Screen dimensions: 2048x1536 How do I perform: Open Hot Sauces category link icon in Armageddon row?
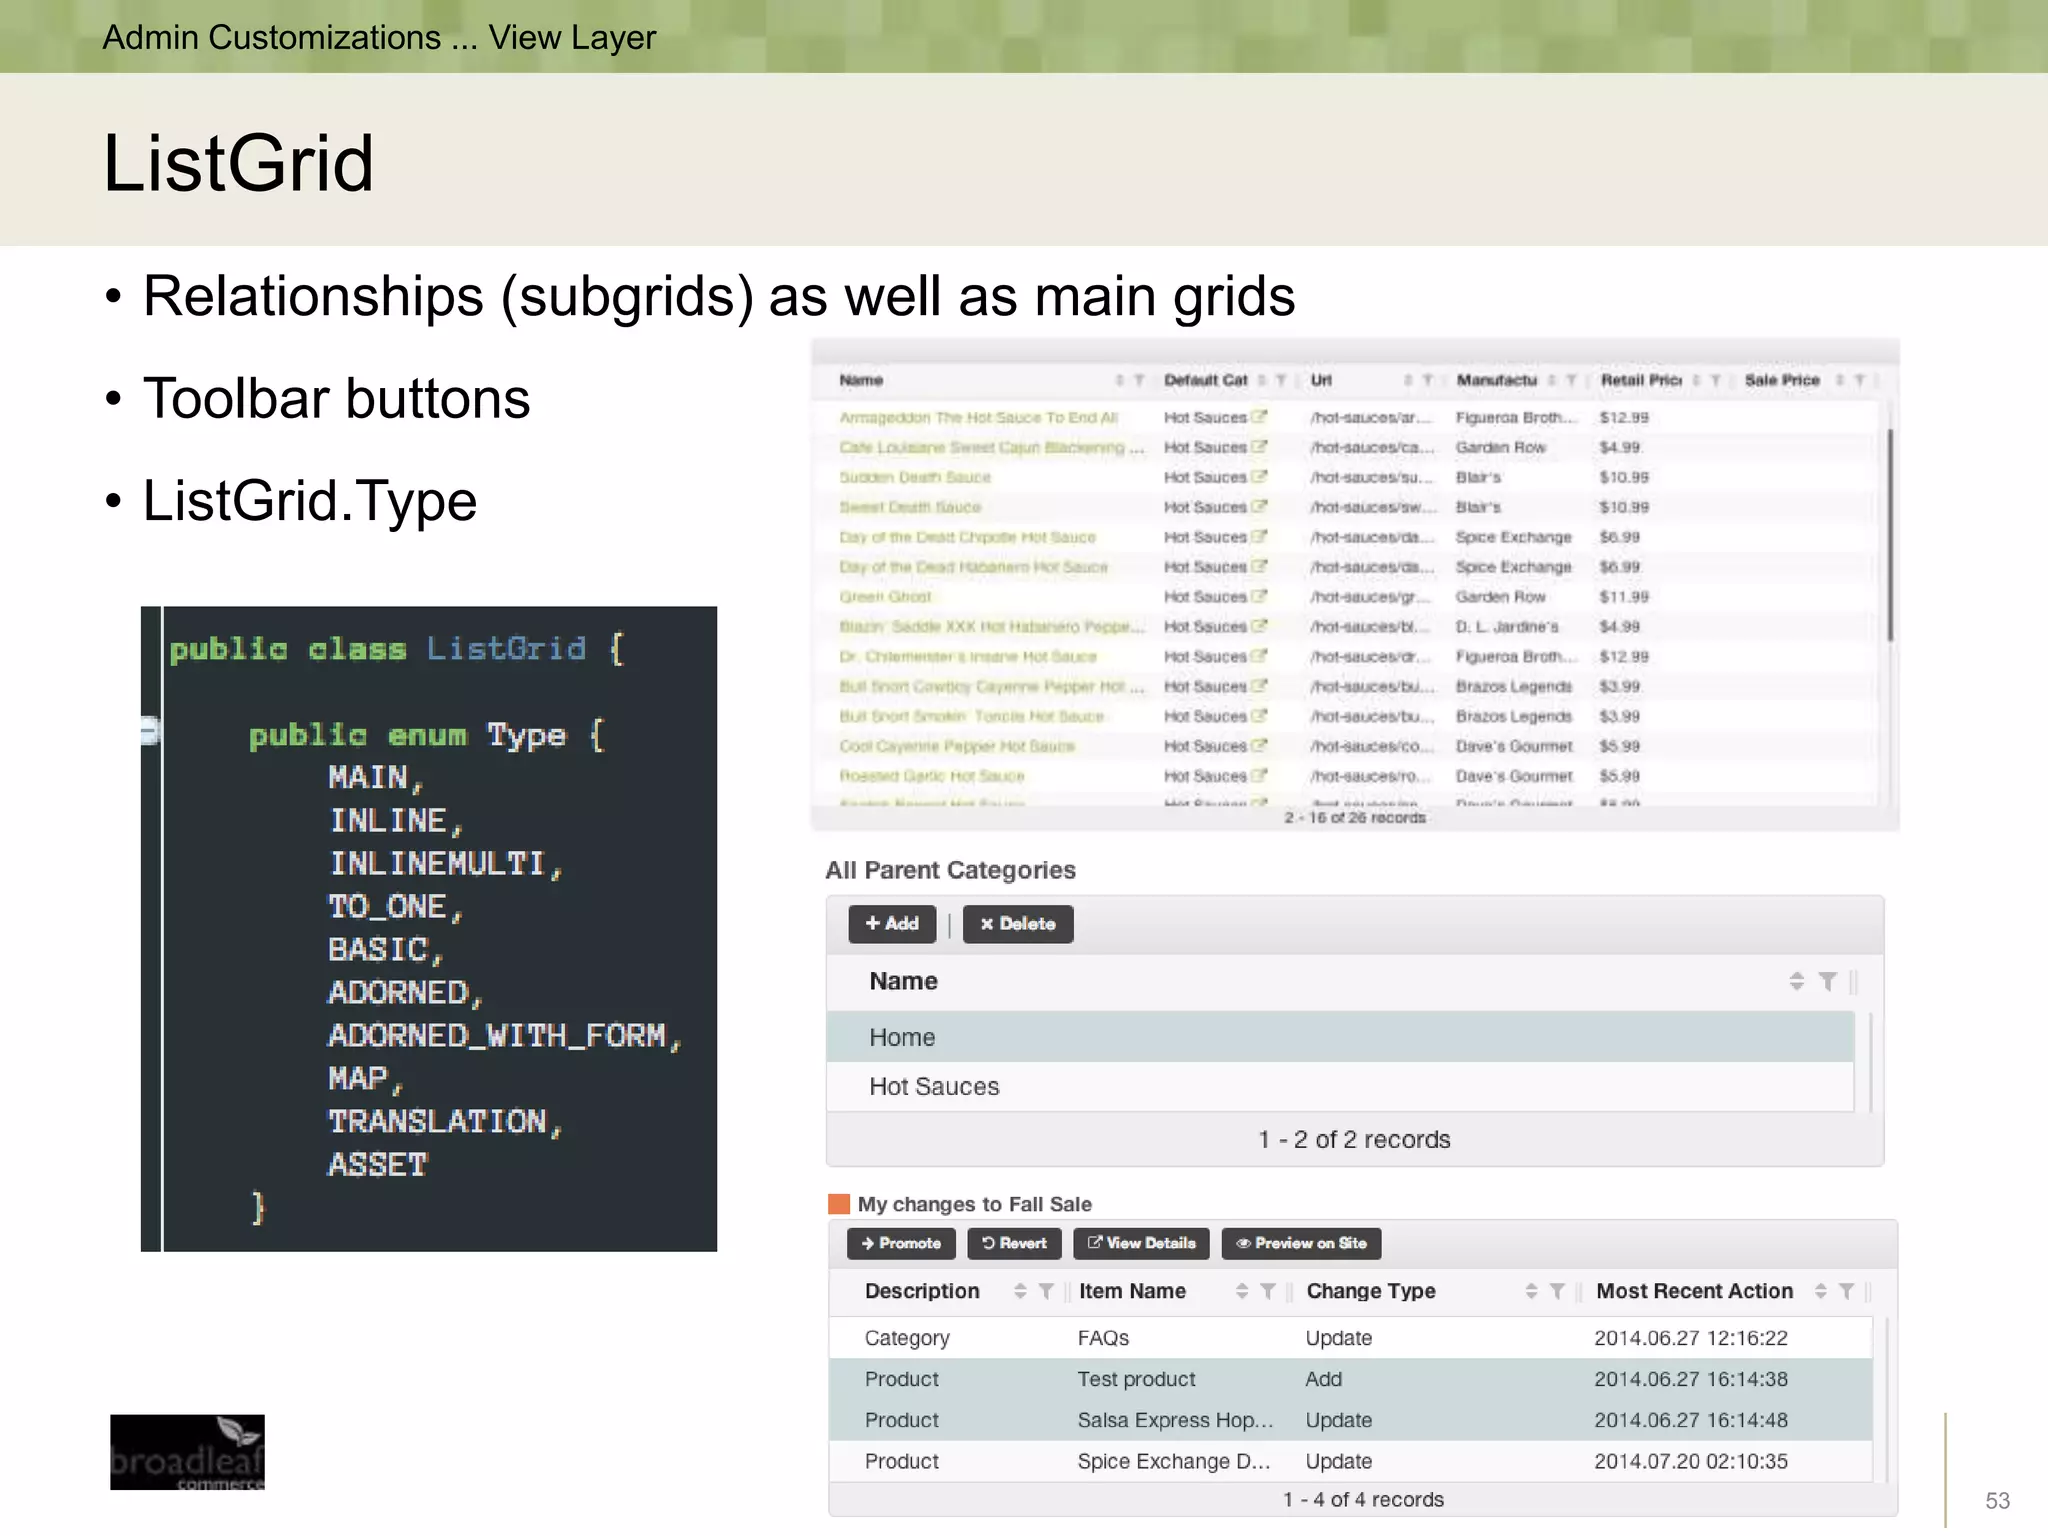pos(1259,417)
